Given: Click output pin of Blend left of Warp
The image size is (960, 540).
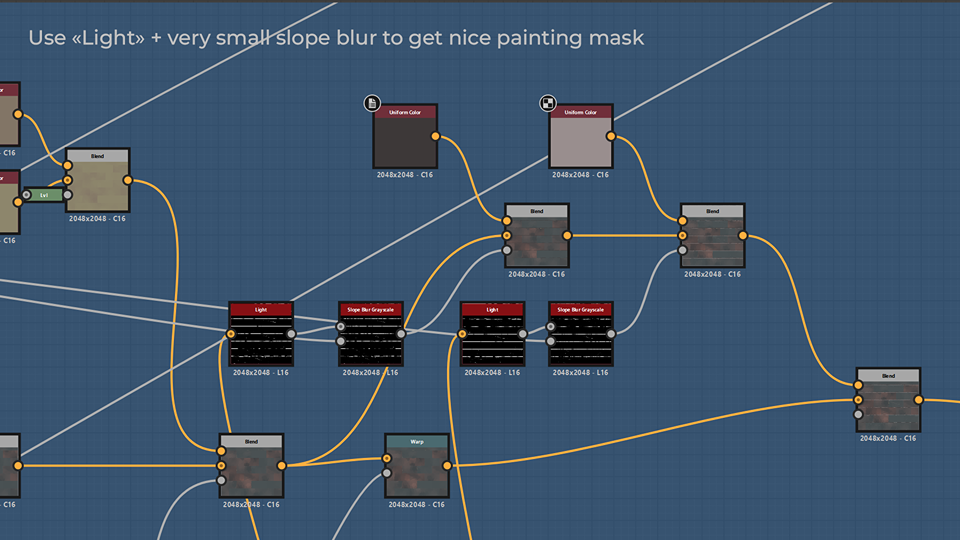Looking at the screenshot, I should (282, 466).
